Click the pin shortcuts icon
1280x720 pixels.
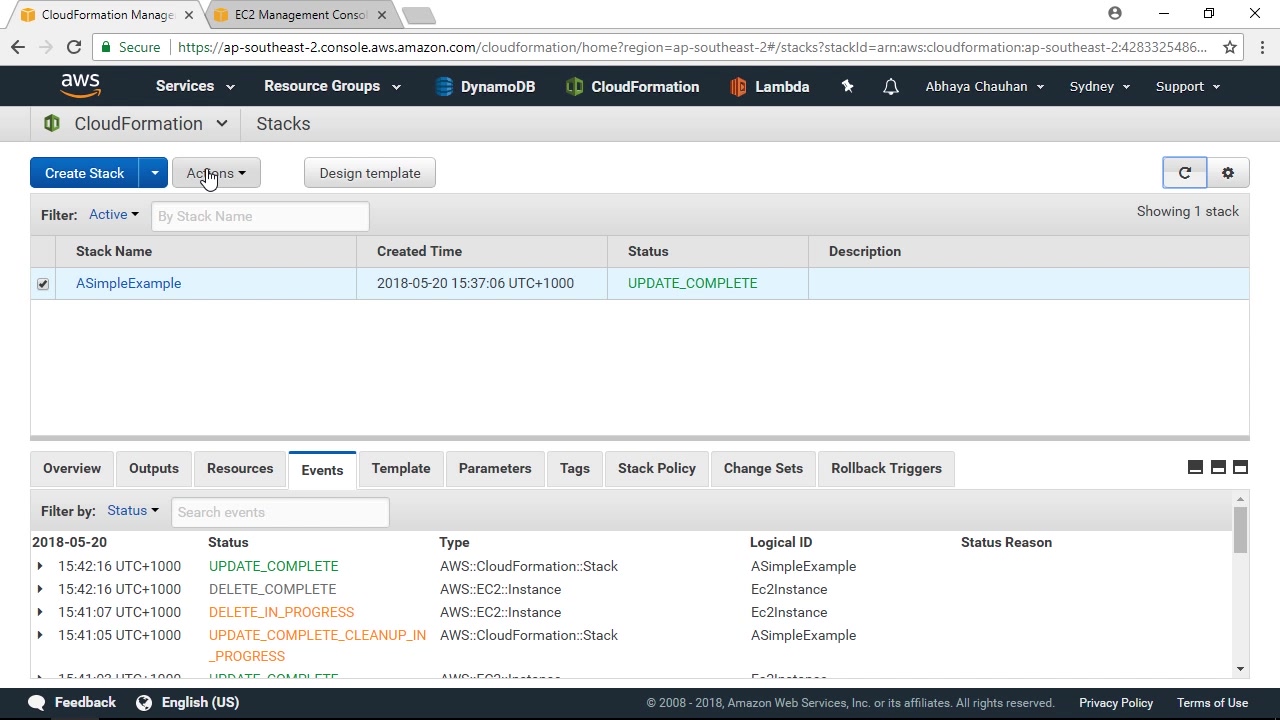[847, 87]
